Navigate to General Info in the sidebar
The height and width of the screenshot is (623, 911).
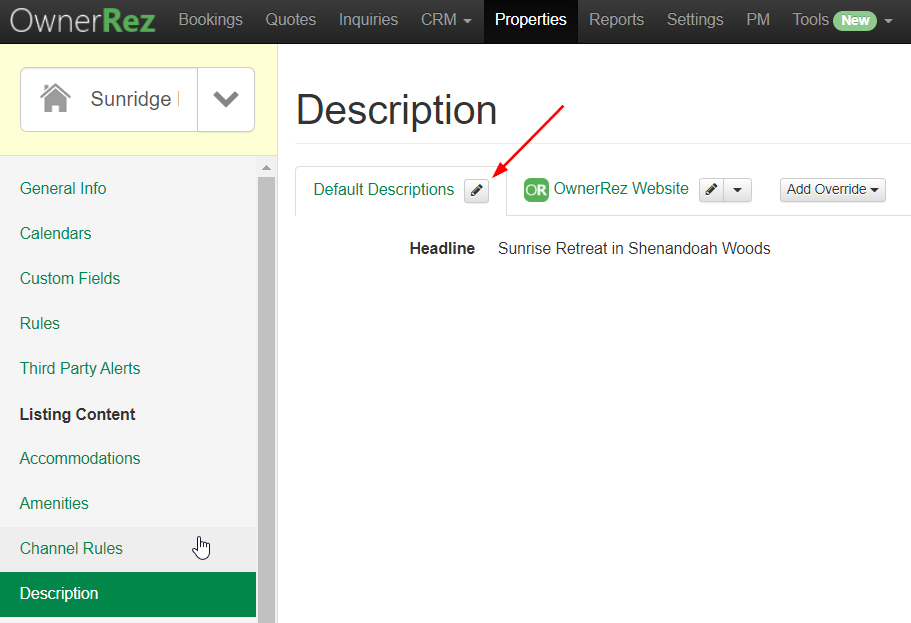(x=63, y=188)
